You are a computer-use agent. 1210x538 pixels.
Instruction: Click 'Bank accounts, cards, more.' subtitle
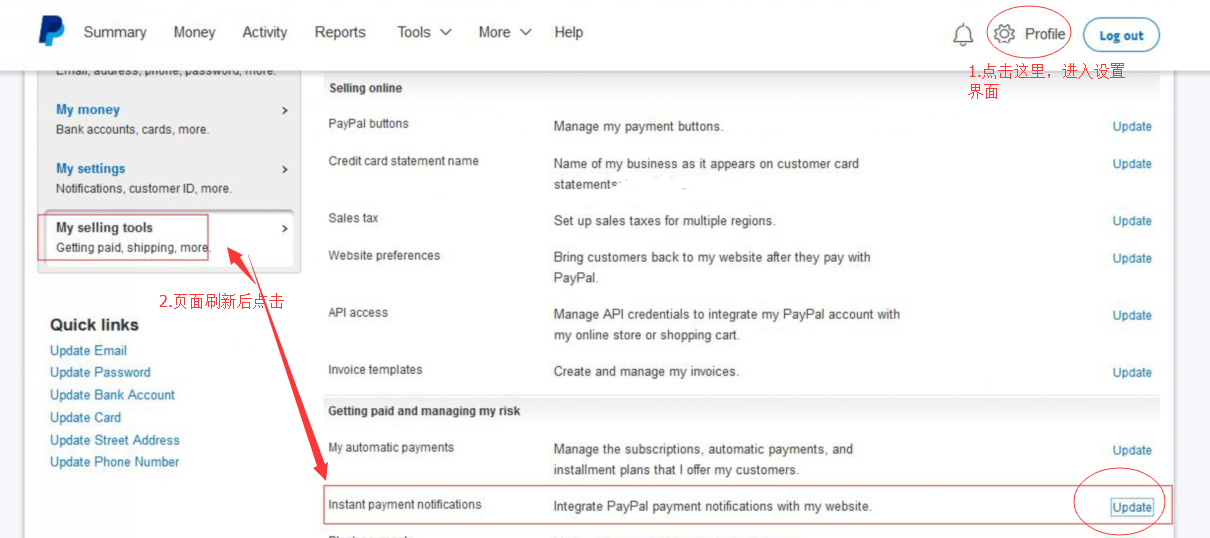pyautogui.click(x=132, y=130)
